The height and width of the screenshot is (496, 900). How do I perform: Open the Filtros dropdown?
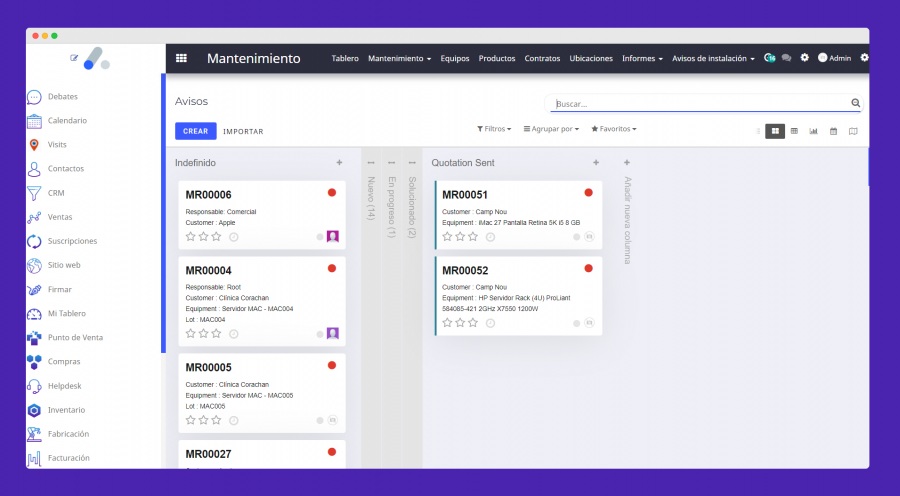coord(494,129)
